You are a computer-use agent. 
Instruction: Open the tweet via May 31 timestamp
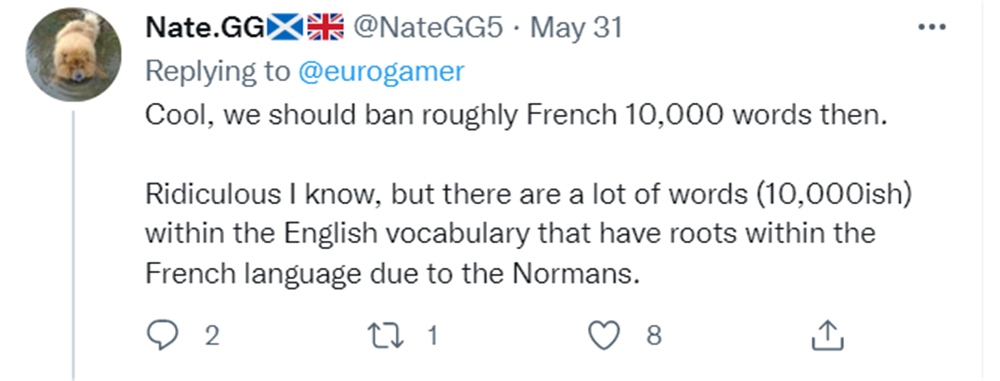pyautogui.click(x=576, y=27)
